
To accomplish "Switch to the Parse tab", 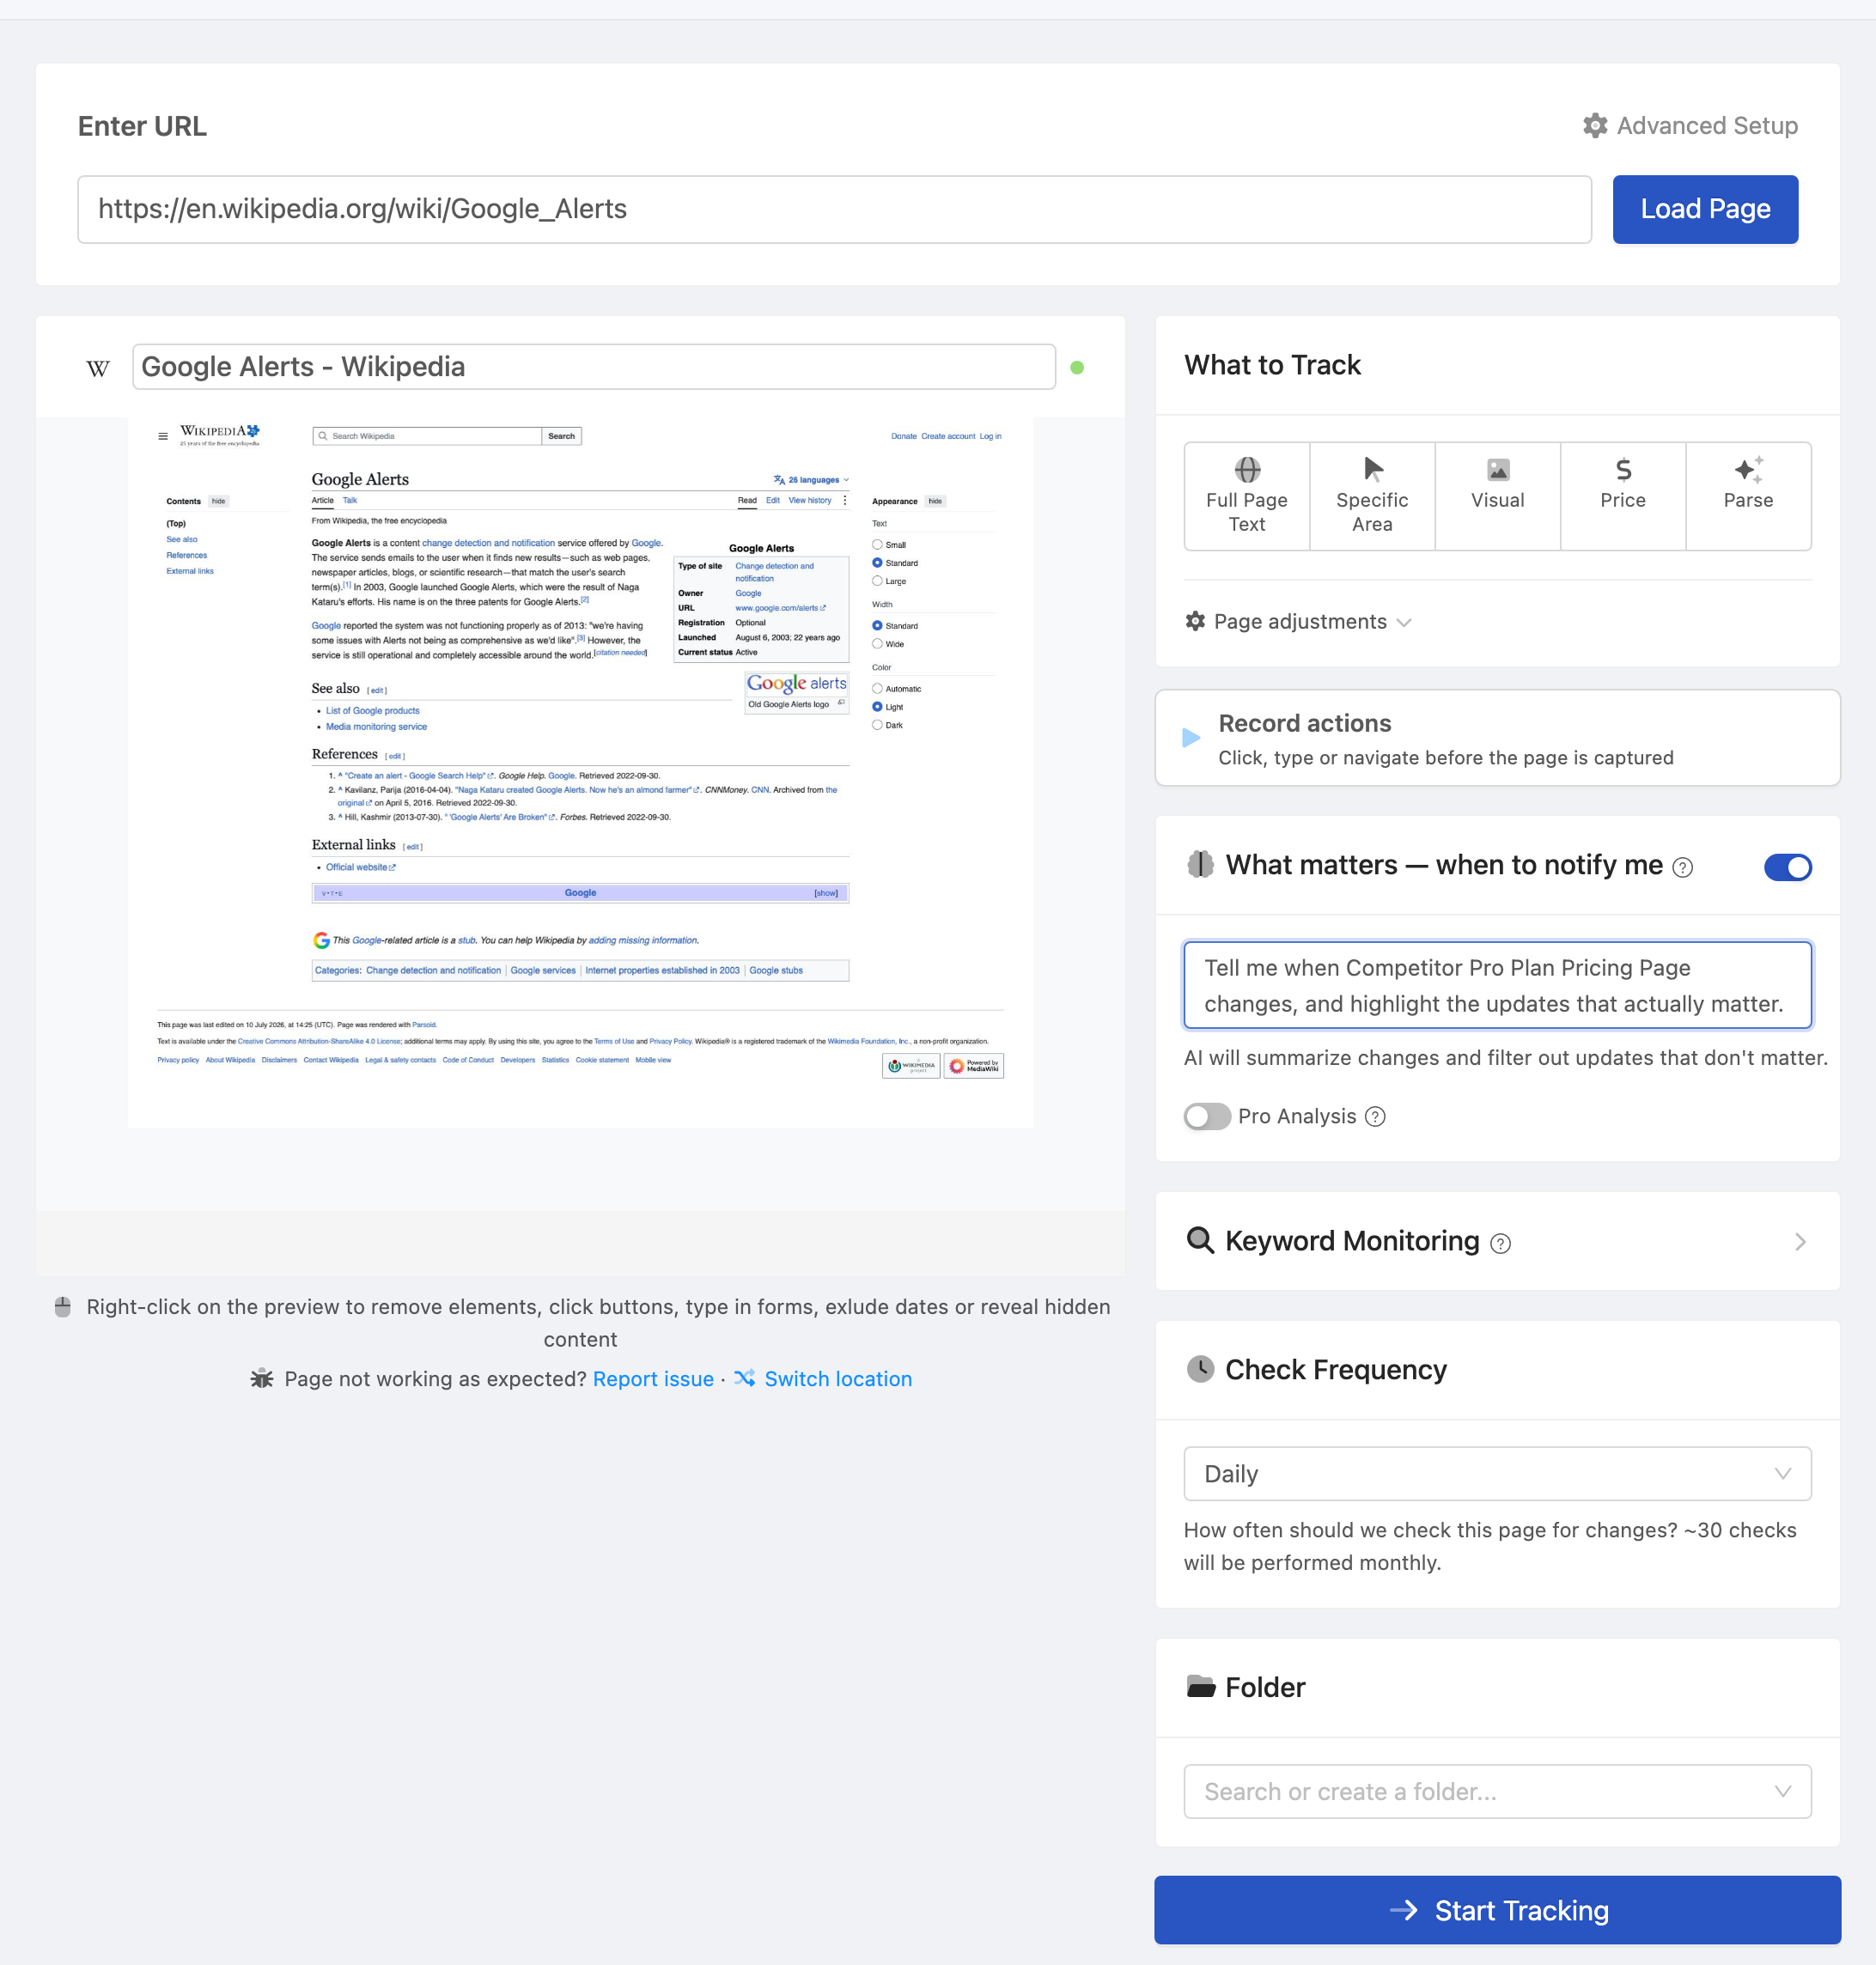I will [1749, 496].
